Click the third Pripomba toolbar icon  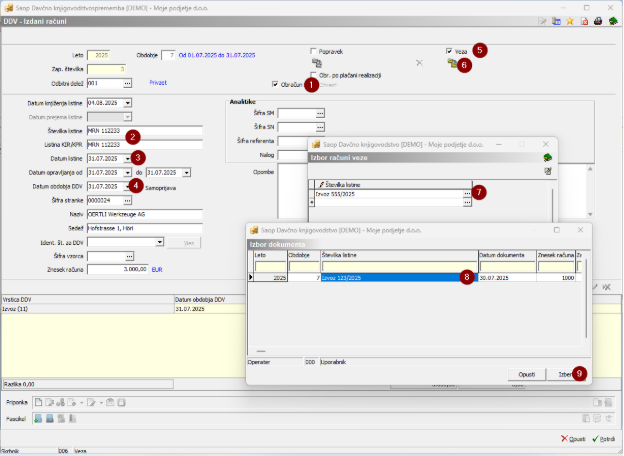coord(60,402)
